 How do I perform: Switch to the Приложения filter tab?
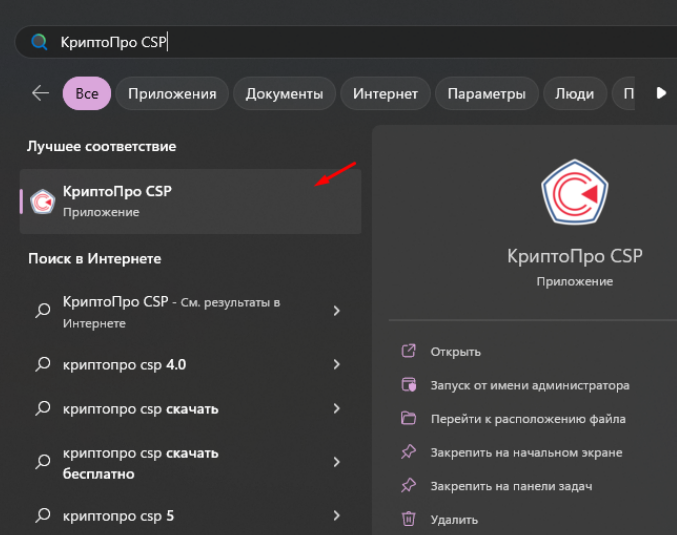click(x=172, y=93)
